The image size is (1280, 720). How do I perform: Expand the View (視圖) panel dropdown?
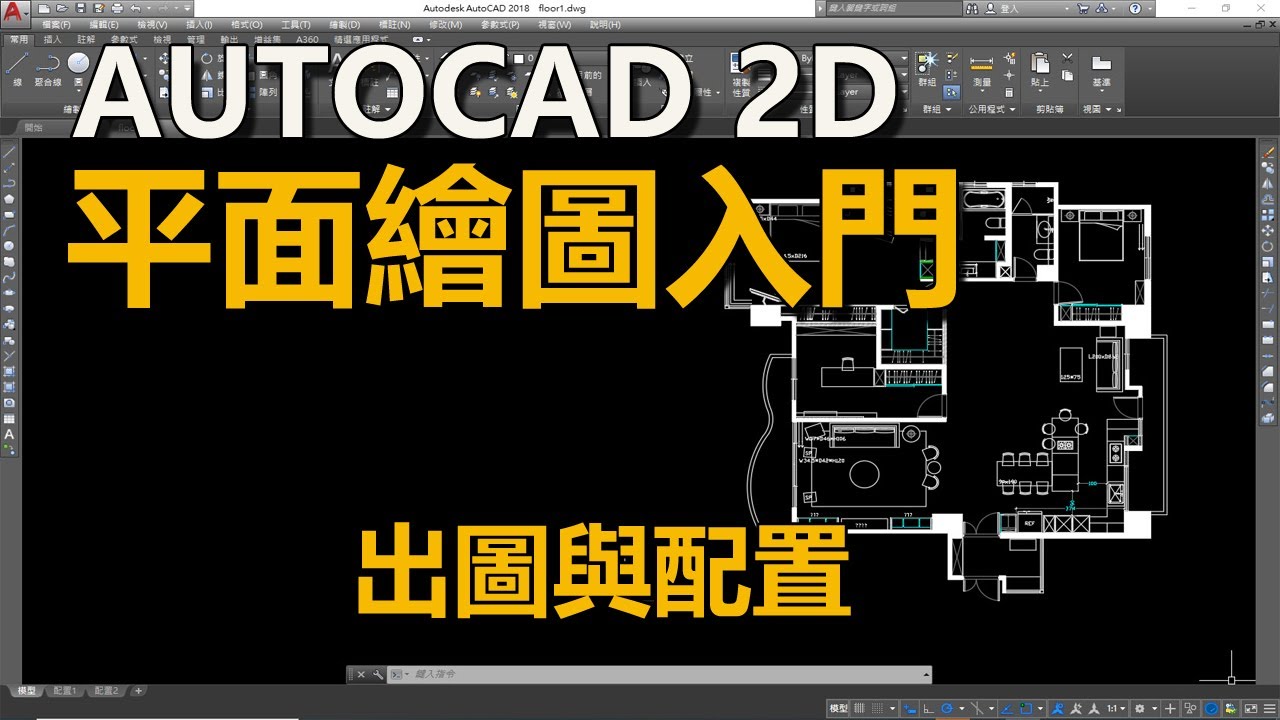pos(1108,109)
